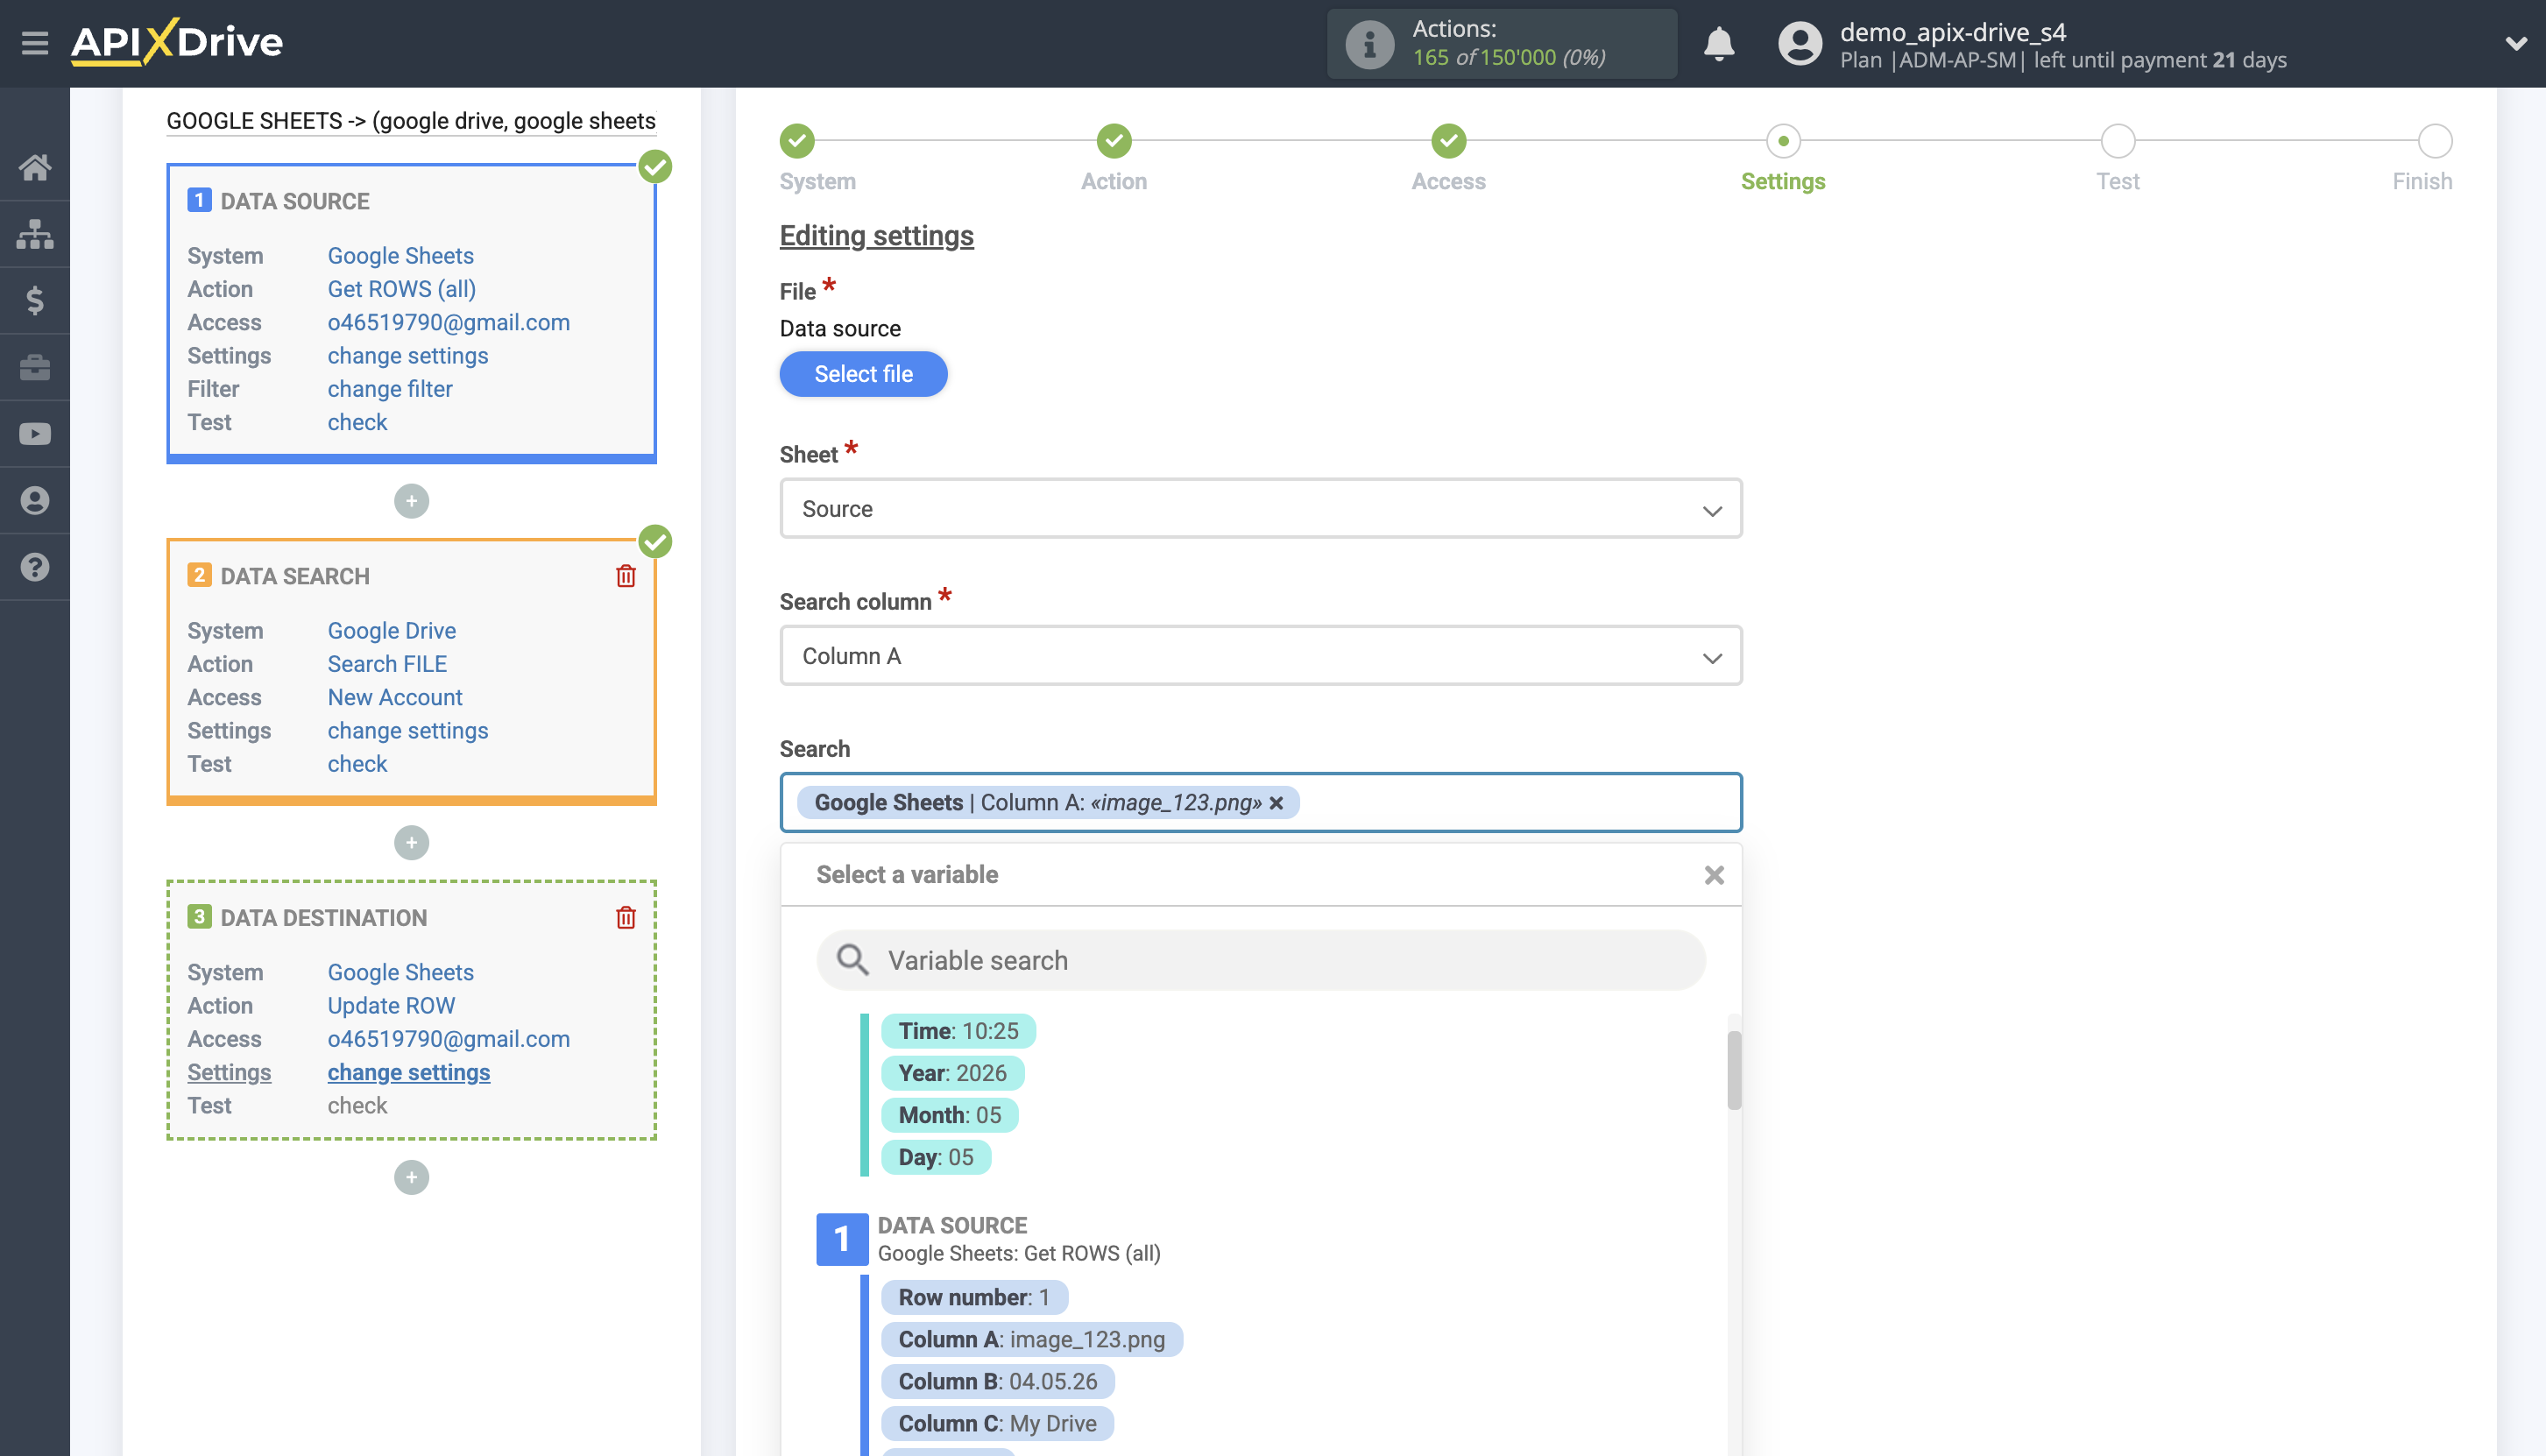Screen dimensions: 2546x1456
Task: Select Column B: 04.05.26 variable
Action: pos(997,1381)
